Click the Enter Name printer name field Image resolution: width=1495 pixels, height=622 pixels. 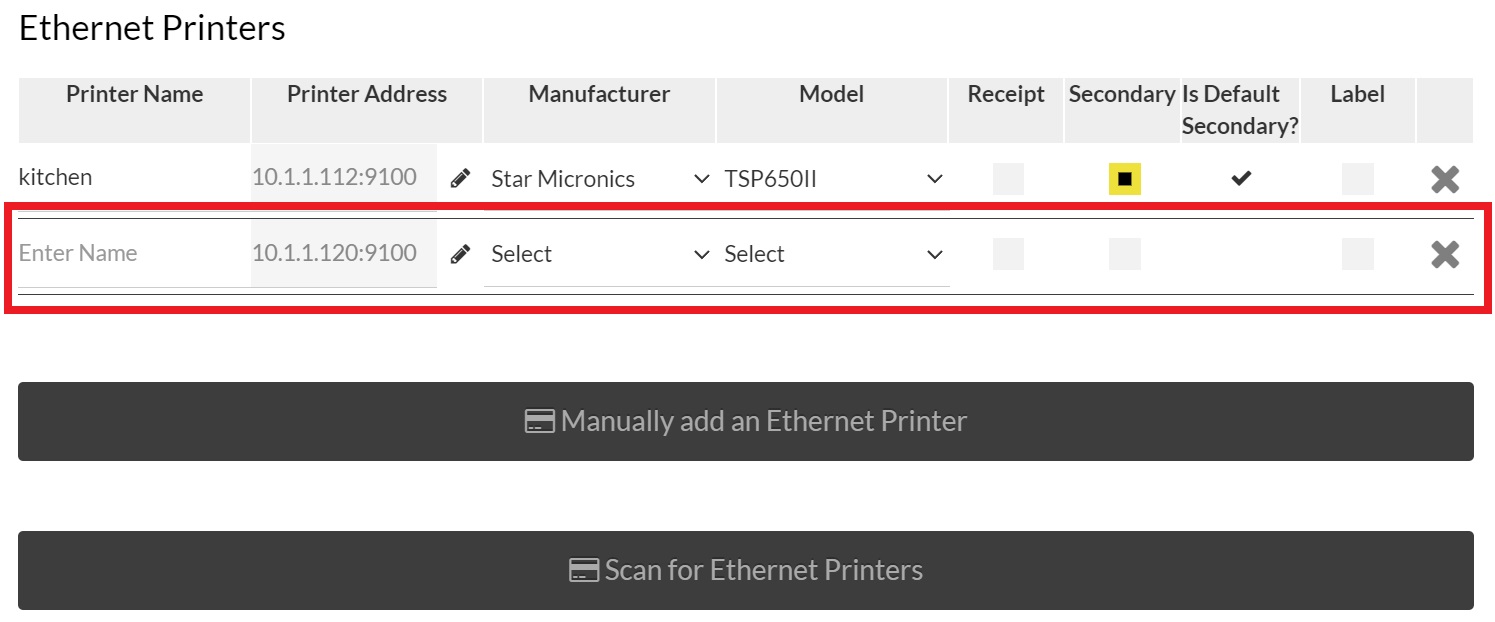pos(134,254)
